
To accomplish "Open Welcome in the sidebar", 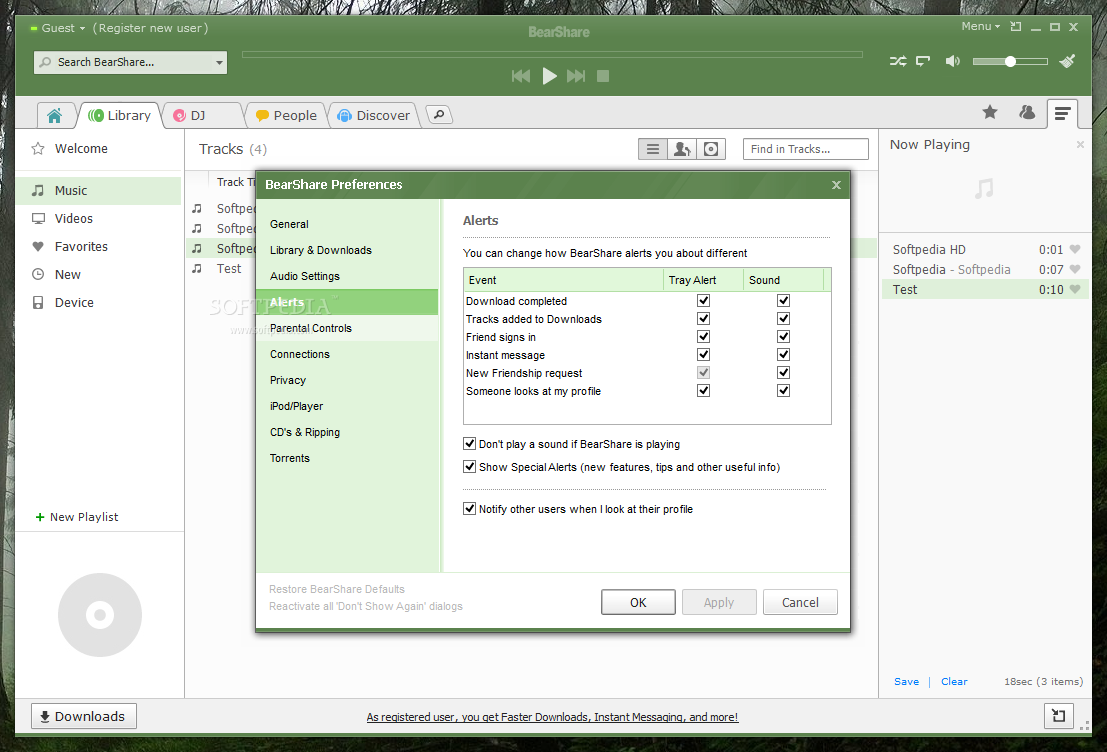I will pyautogui.click(x=81, y=148).
